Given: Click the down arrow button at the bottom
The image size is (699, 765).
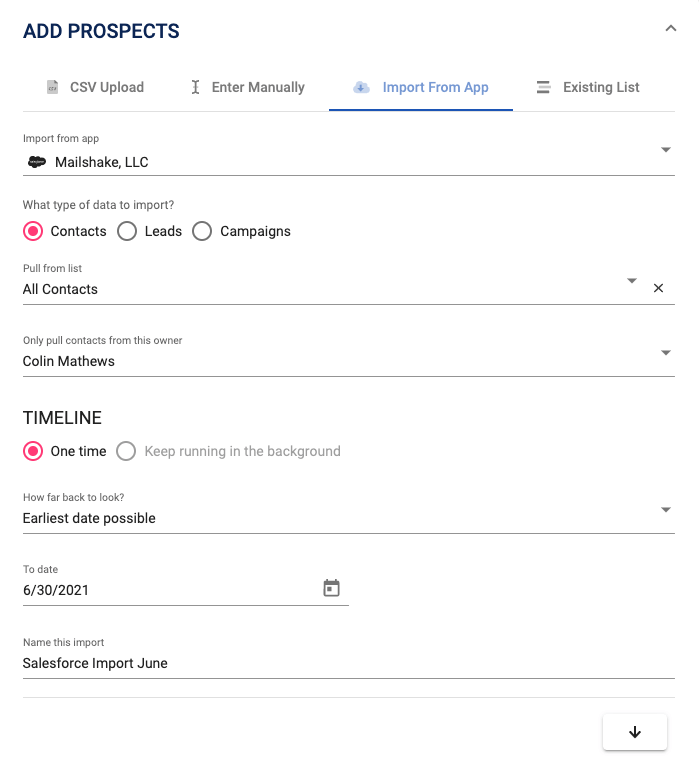Looking at the screenshot, I should 635,732.
